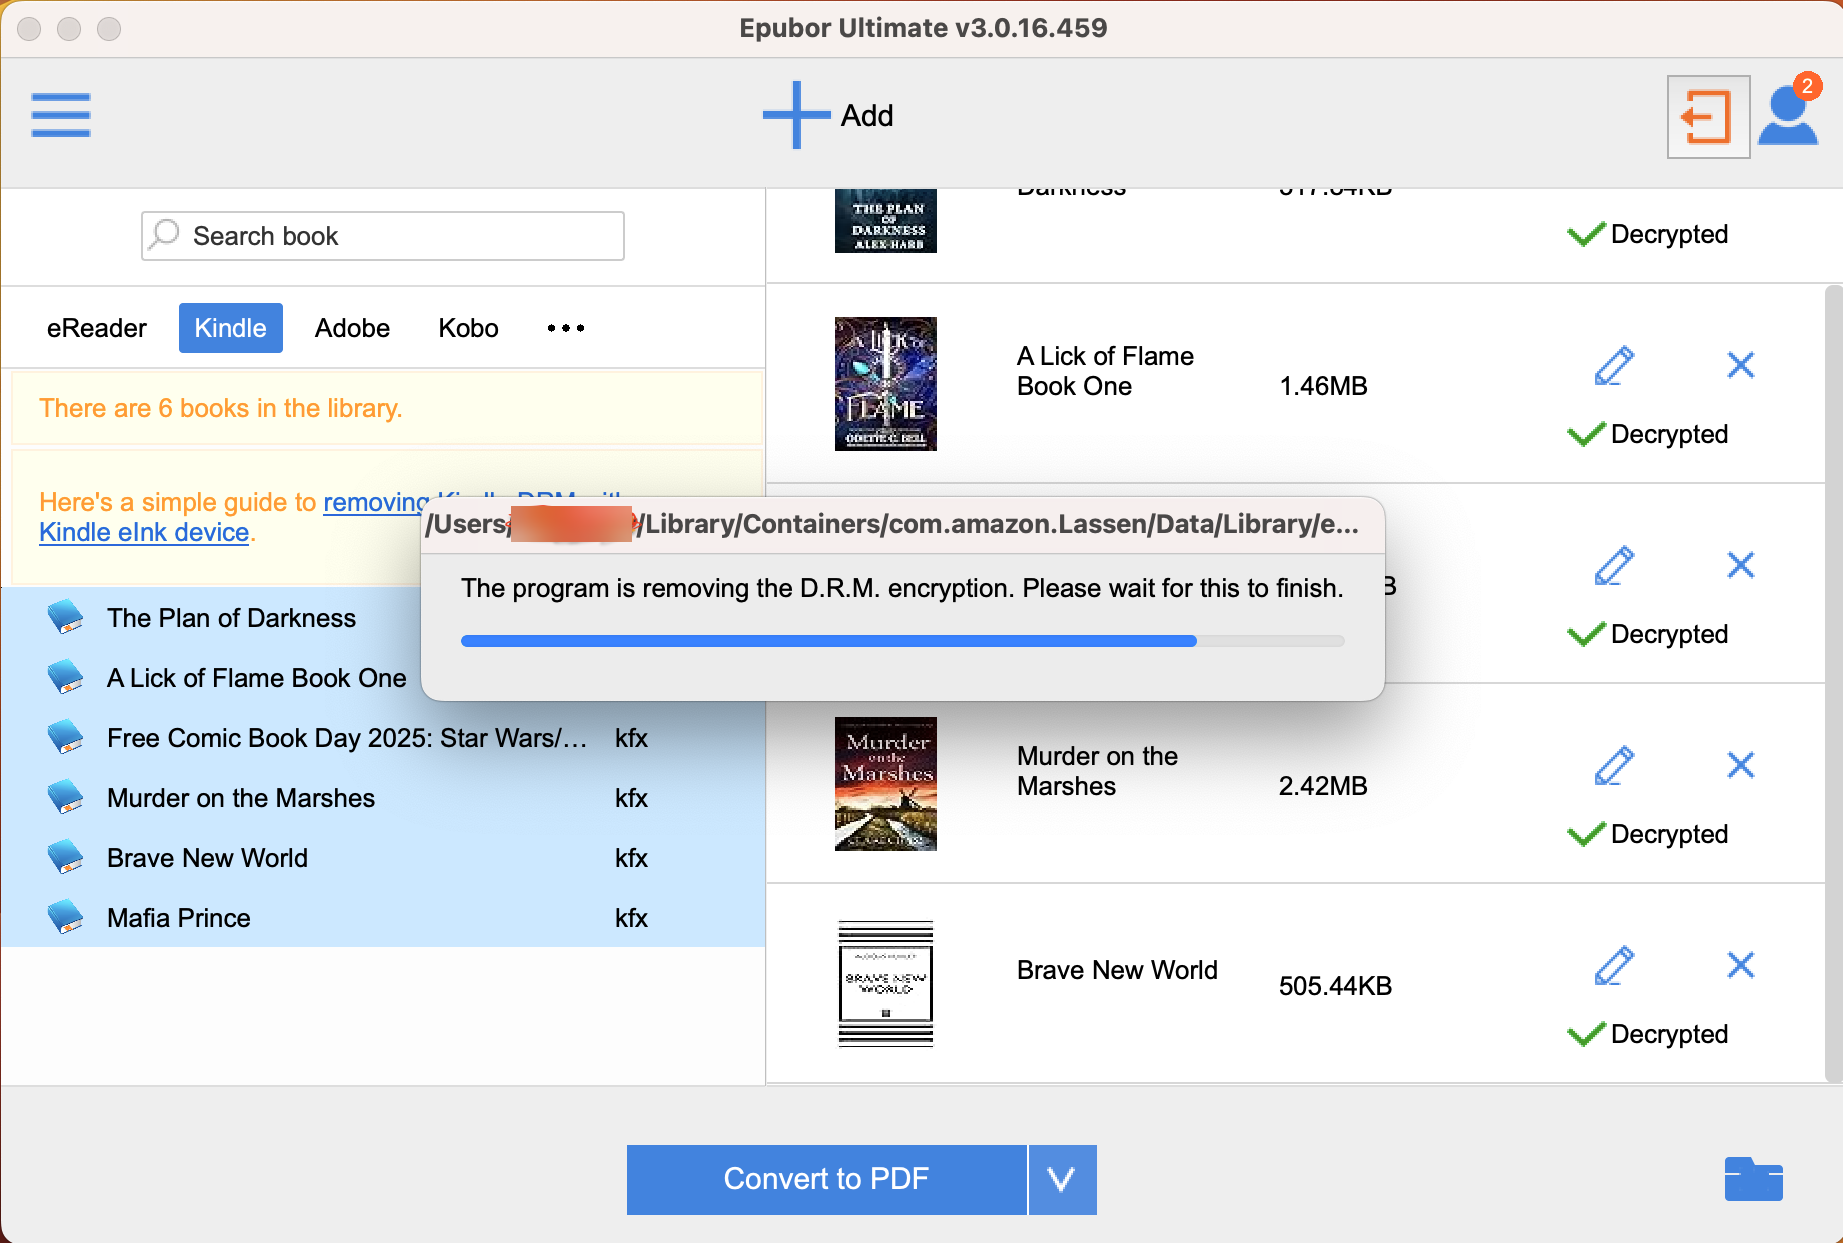Click the DRM removal progress bar
The width and height of the screenshot is (1843, 1243).
(902, 641)
